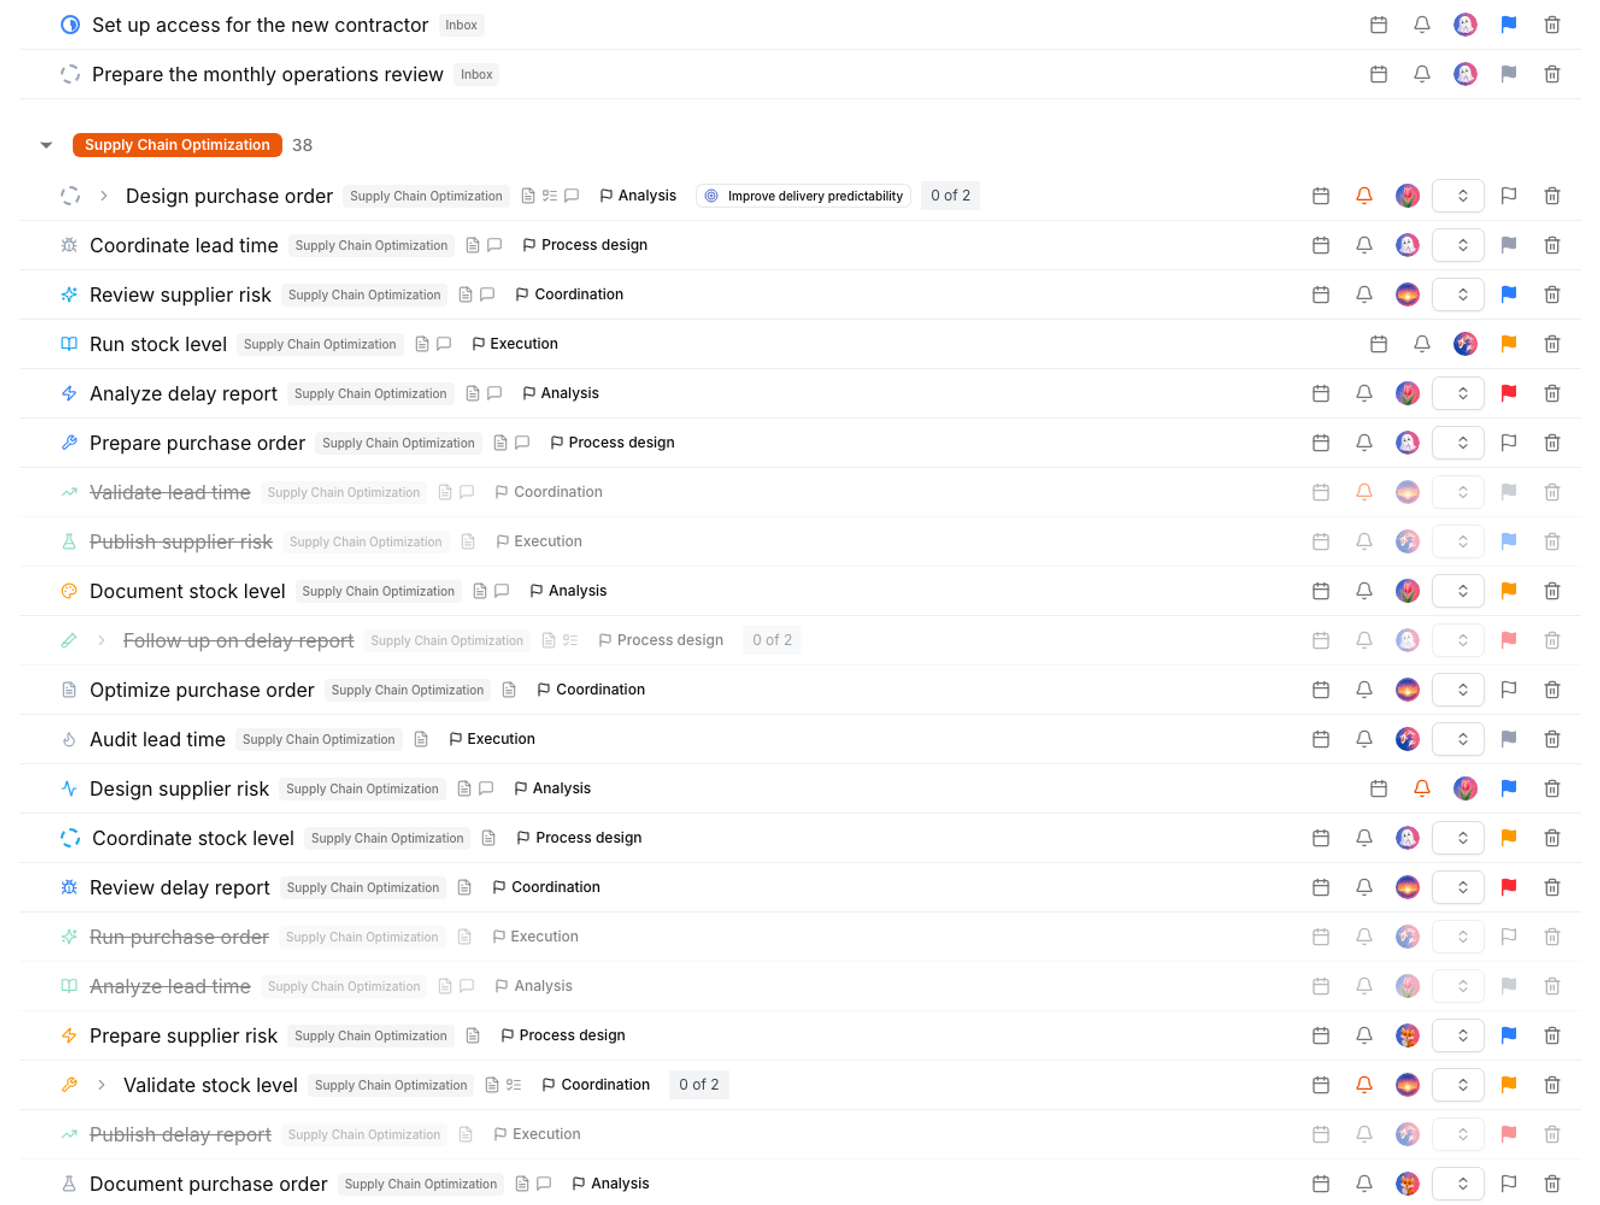Click comment icon on 'Review supplier risk' row
Screen dimensions: 1600x1205
pos(487,295)
